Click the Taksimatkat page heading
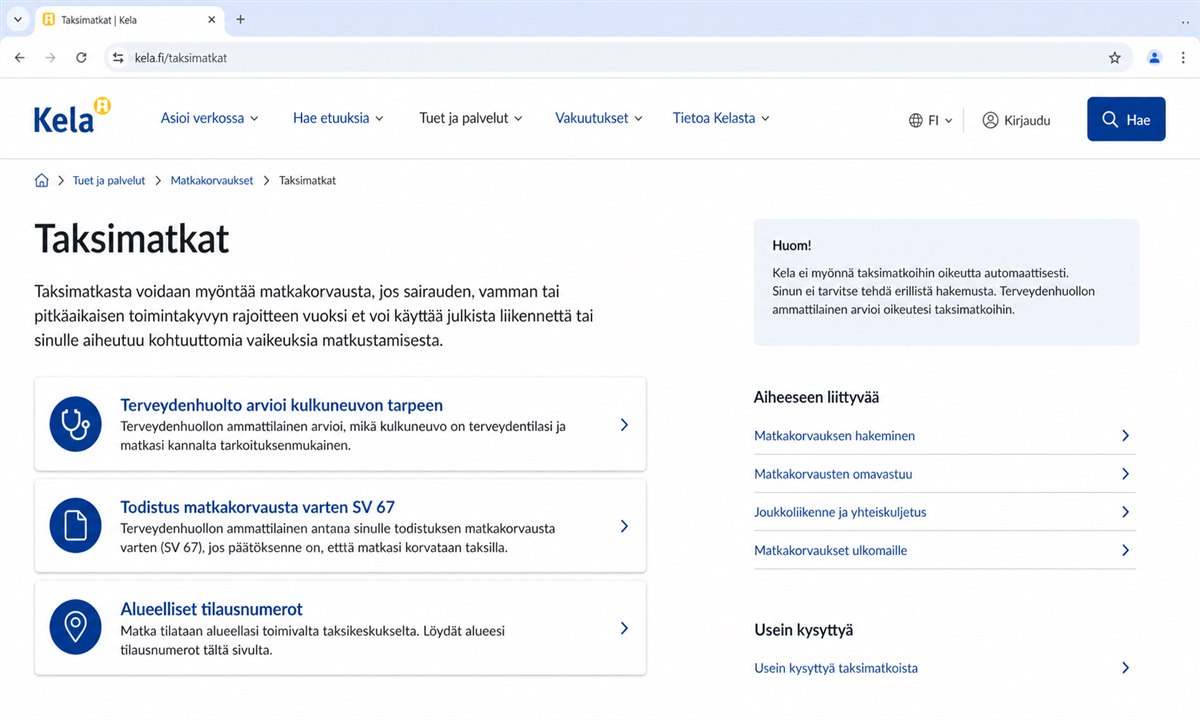The width and height of the screenshot is (1200, 720). point(132,240)
